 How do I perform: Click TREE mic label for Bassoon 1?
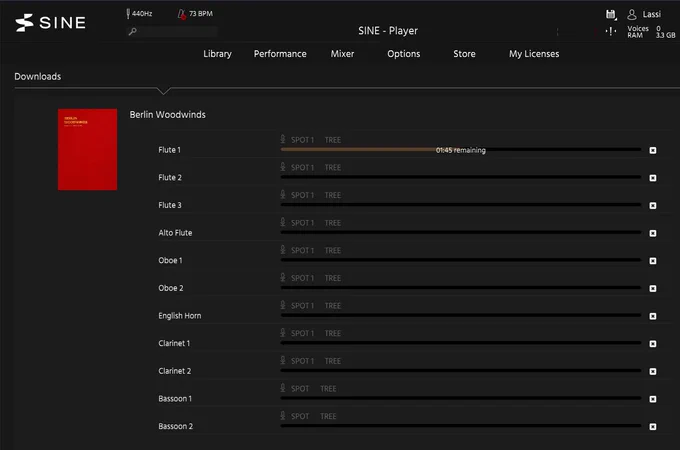pyautogui.click(x=328, y=389)
